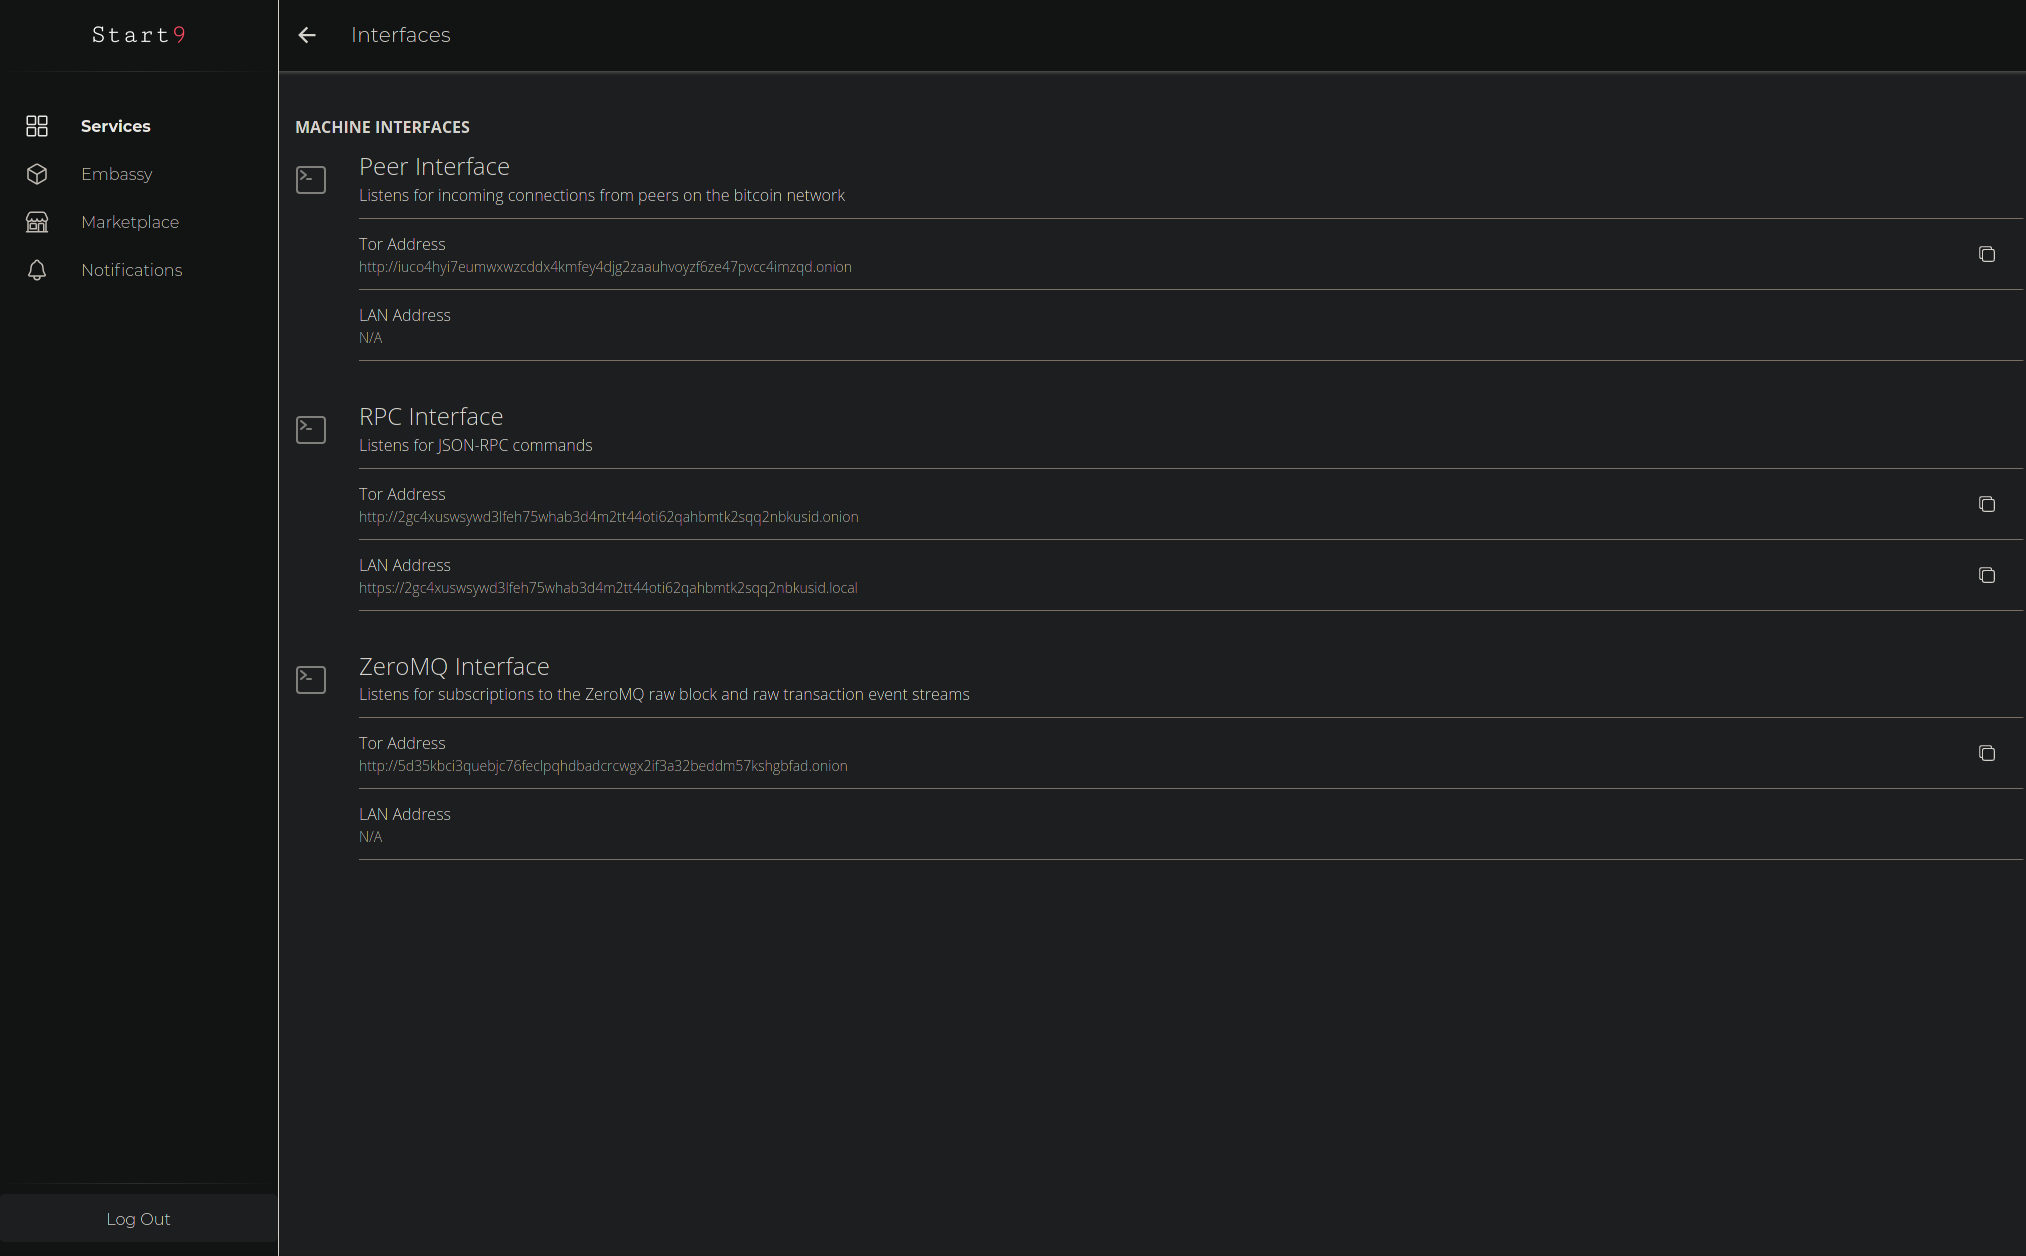Open the Marketplace menu item

130,222
